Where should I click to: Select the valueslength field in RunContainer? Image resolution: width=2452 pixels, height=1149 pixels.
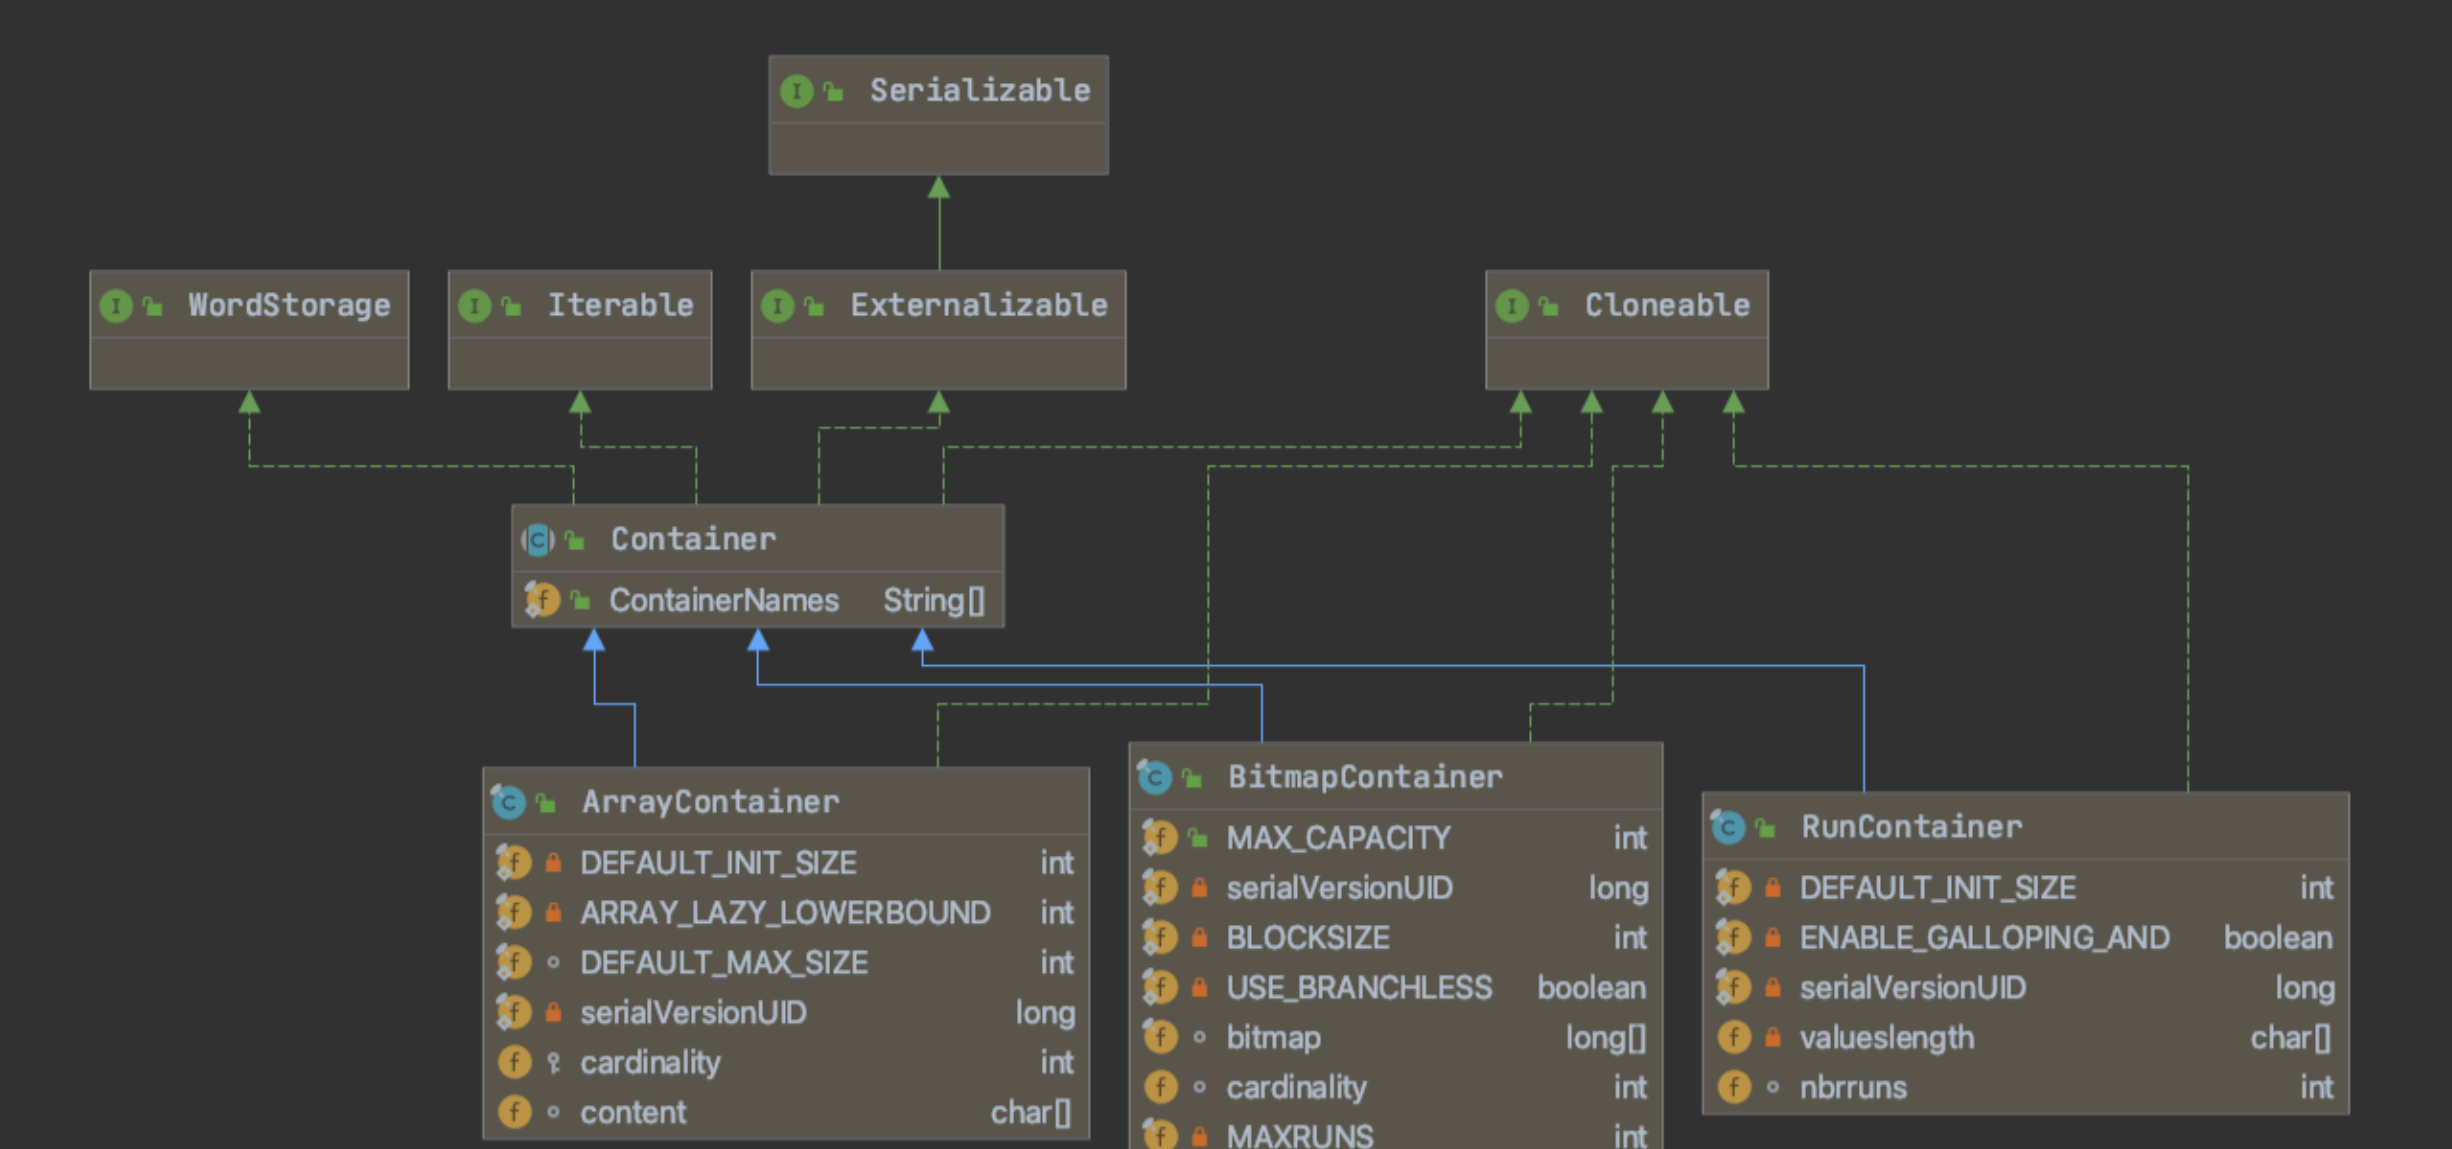click(1886, 1038)
